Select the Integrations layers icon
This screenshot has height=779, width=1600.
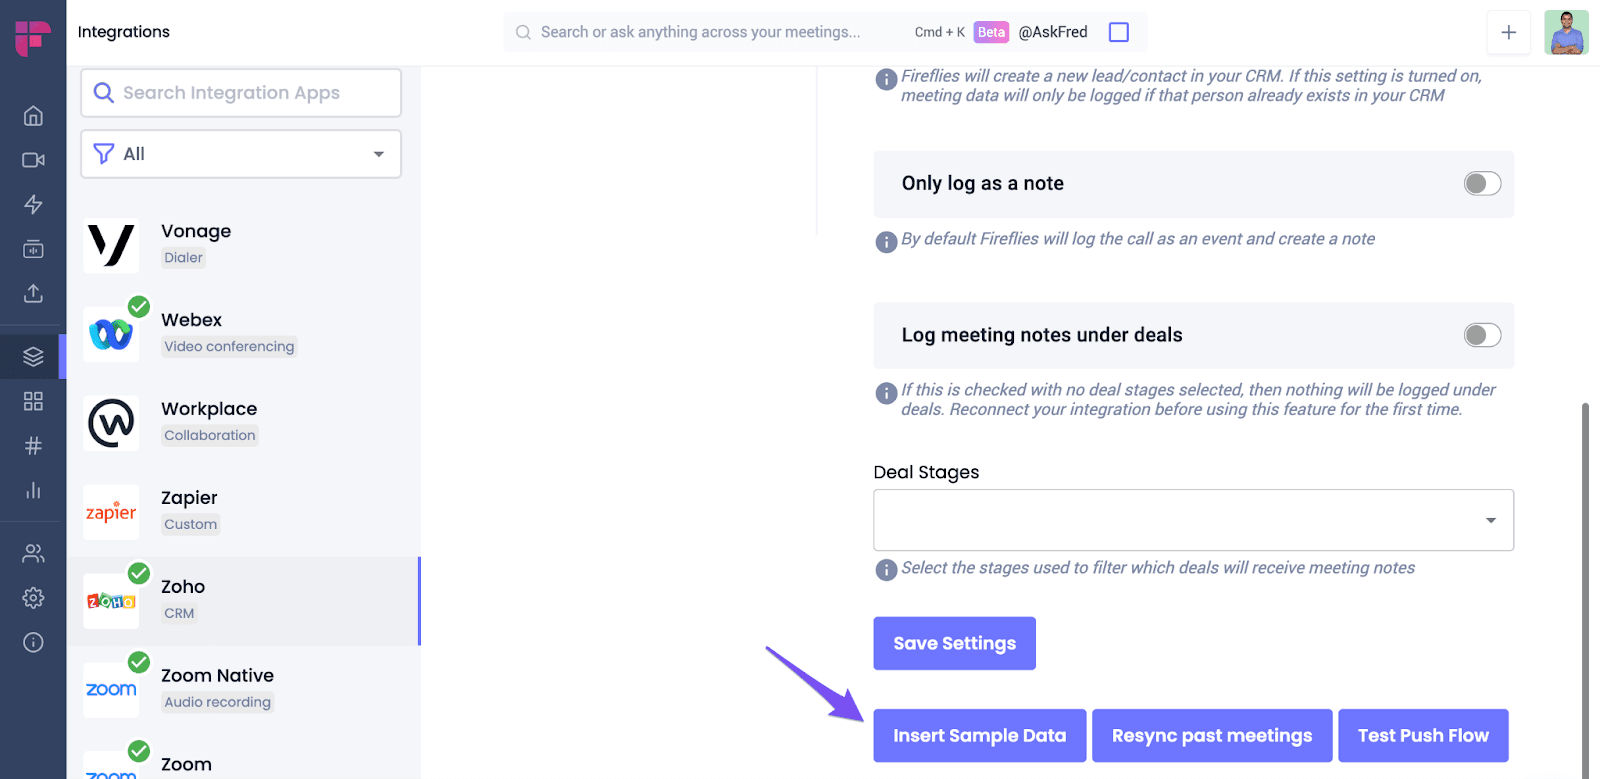(33, 356)
